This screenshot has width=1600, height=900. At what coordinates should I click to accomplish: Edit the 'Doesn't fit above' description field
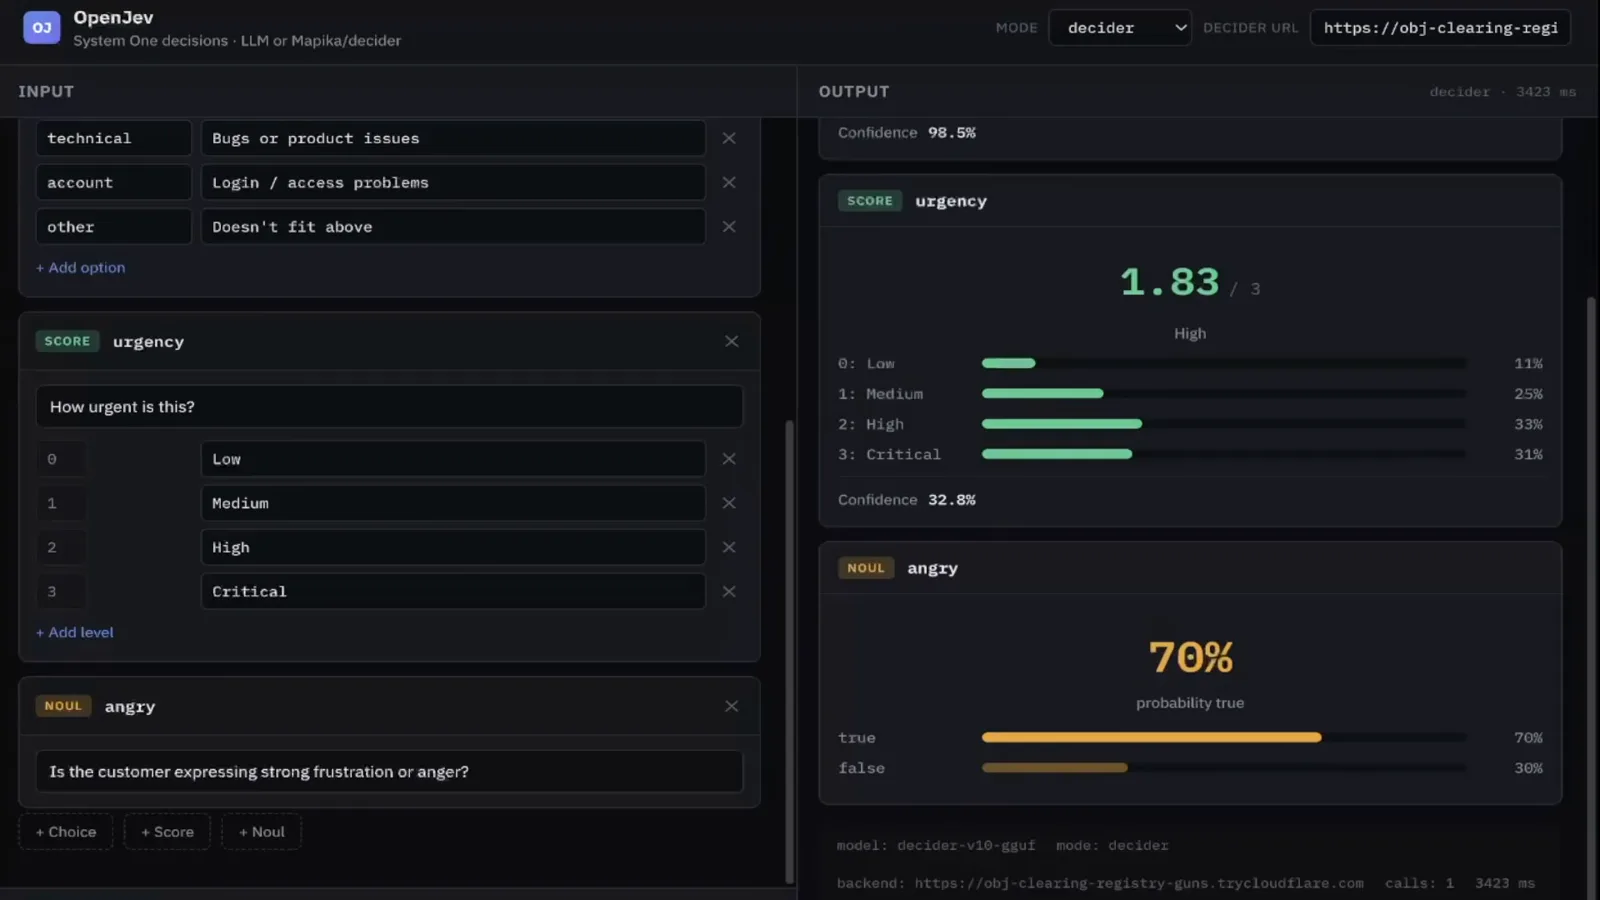coord(453,227)
